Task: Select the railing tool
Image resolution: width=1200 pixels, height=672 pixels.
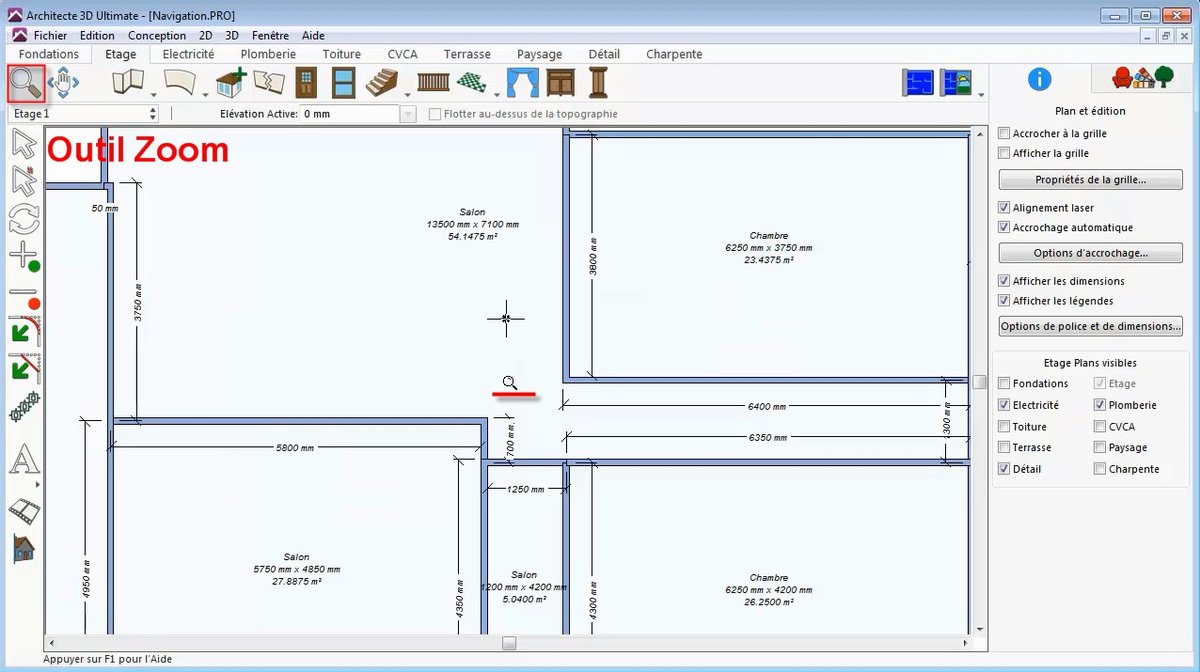Action: point(433,82)
